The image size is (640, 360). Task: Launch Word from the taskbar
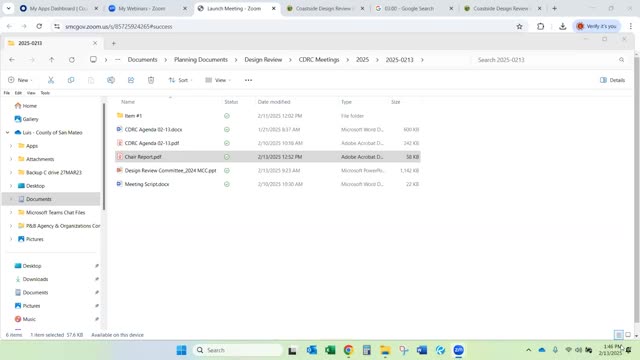coord(422,350)
